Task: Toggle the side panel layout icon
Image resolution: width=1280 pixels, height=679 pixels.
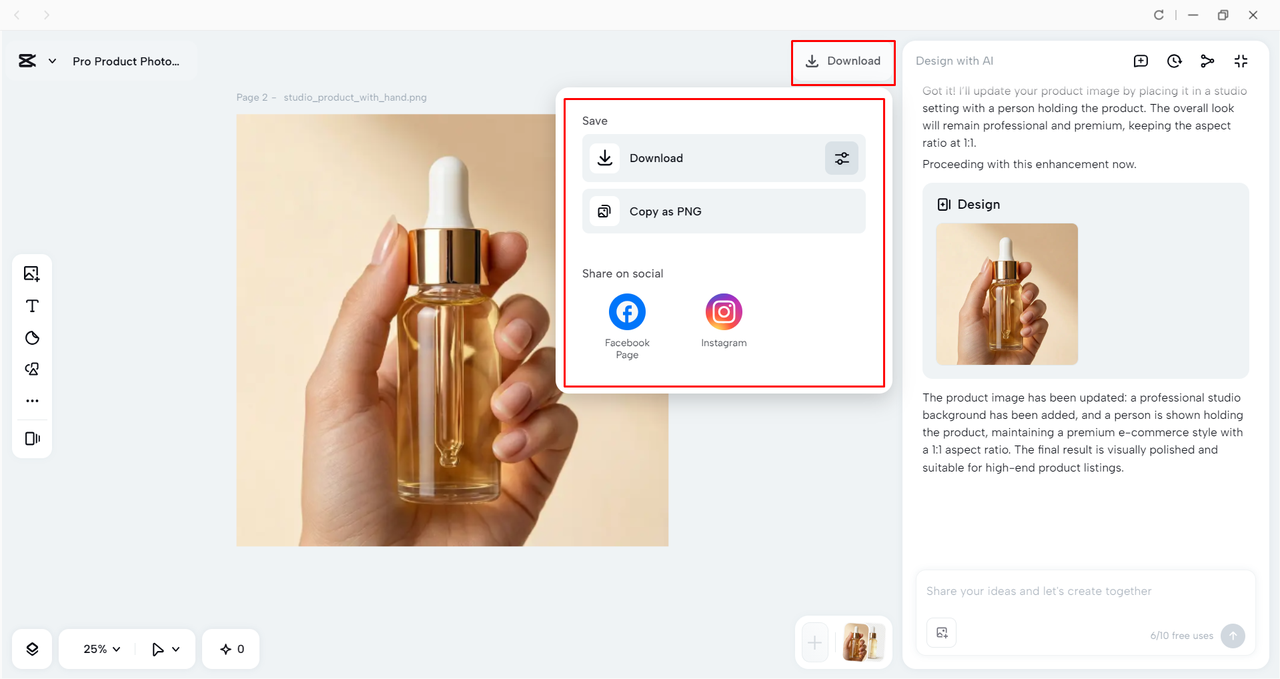Action: tap(32, 438)
